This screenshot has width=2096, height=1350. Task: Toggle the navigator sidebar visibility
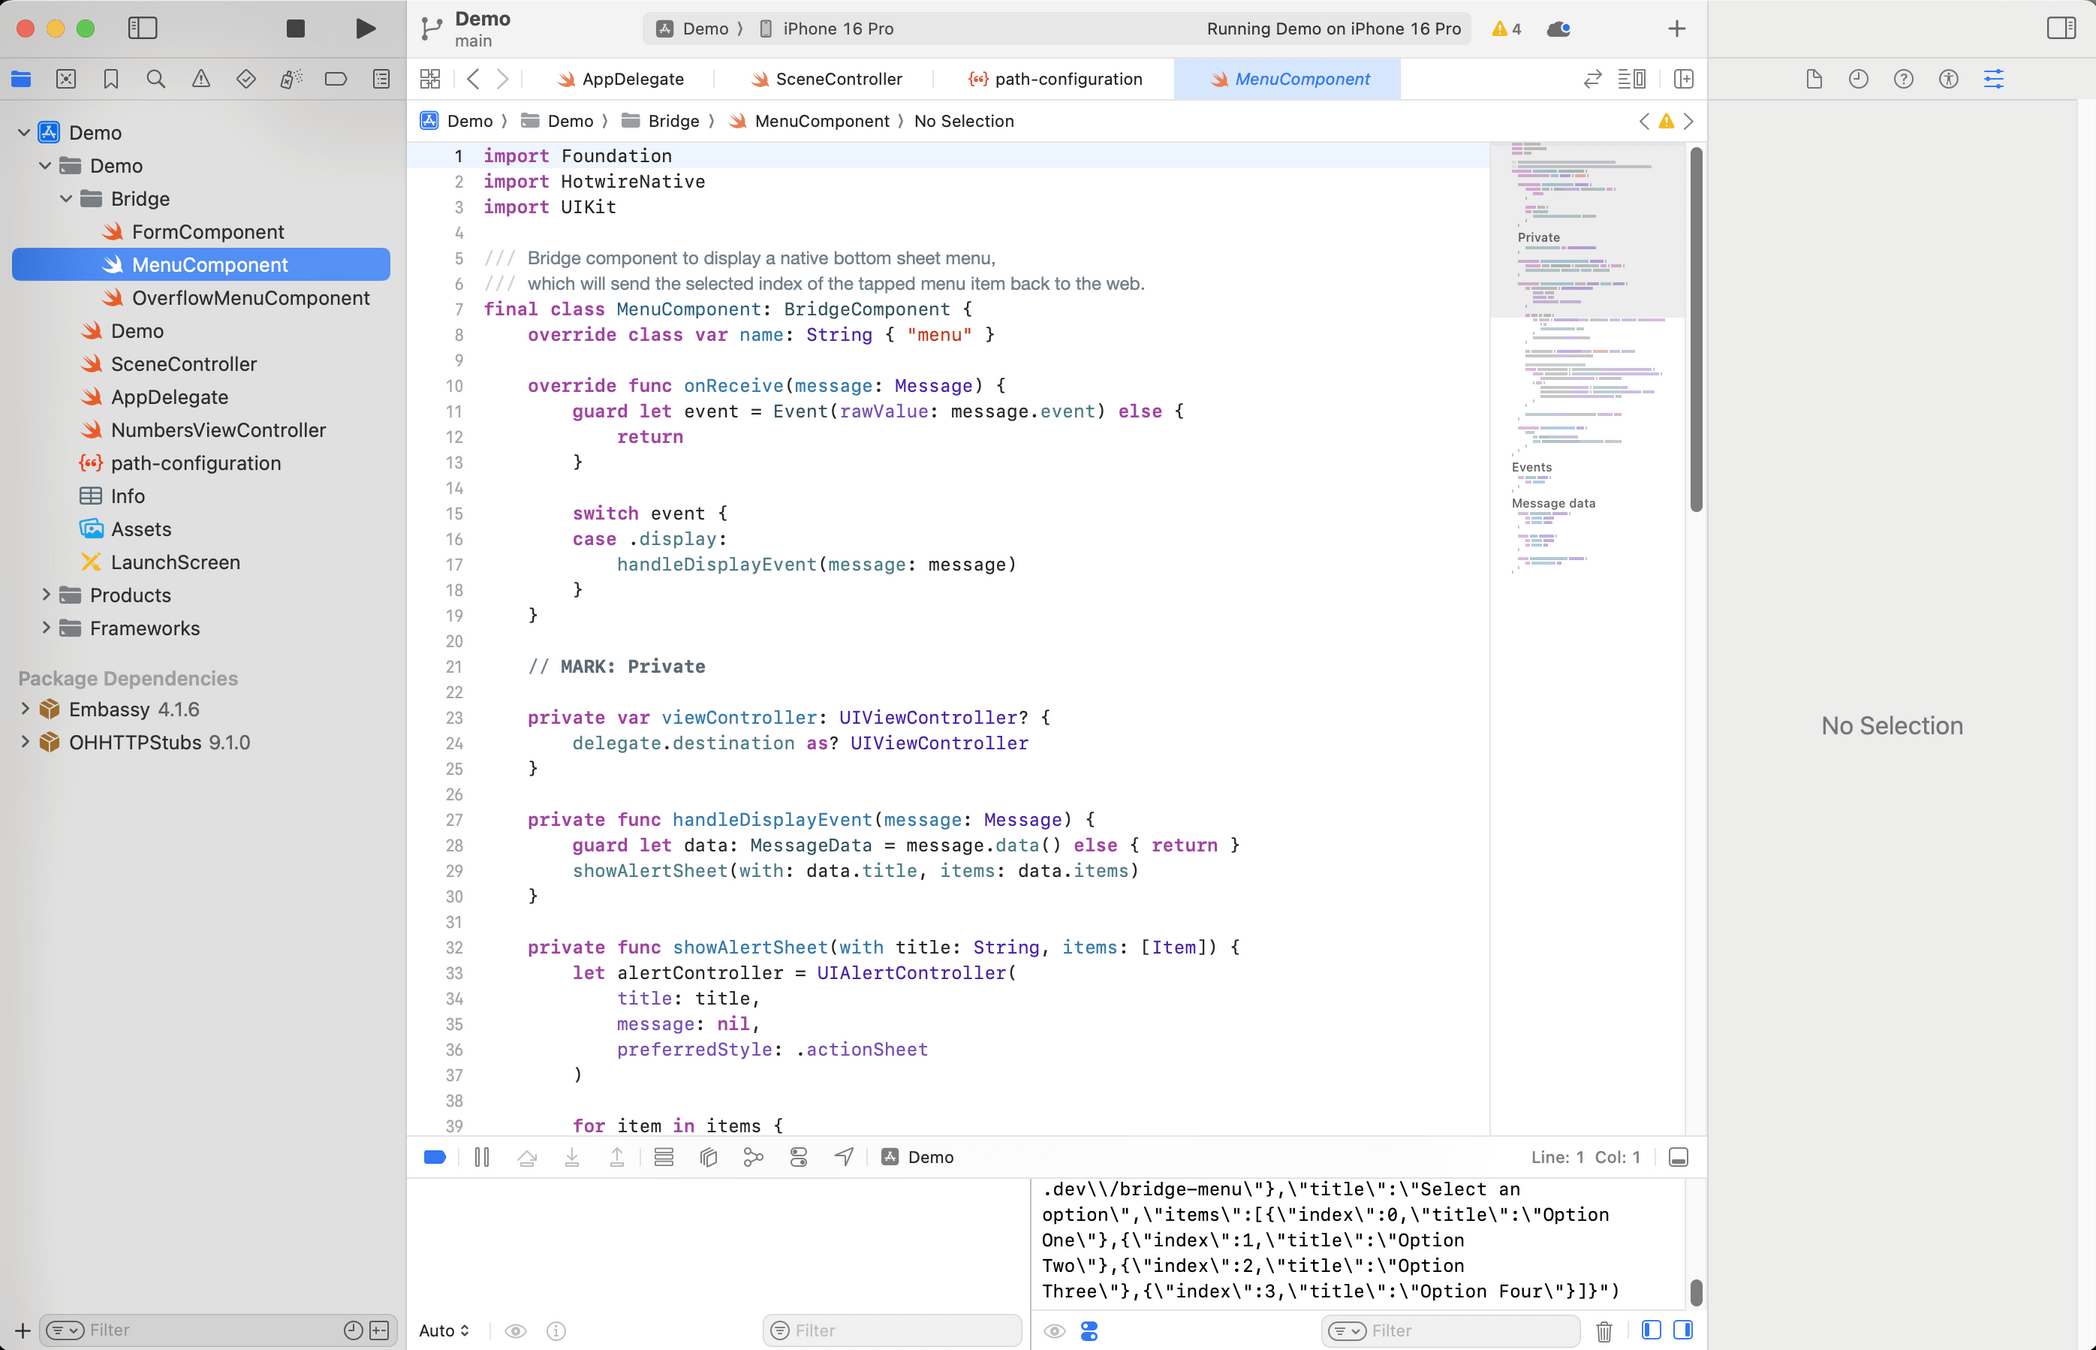tap(143, 28)
